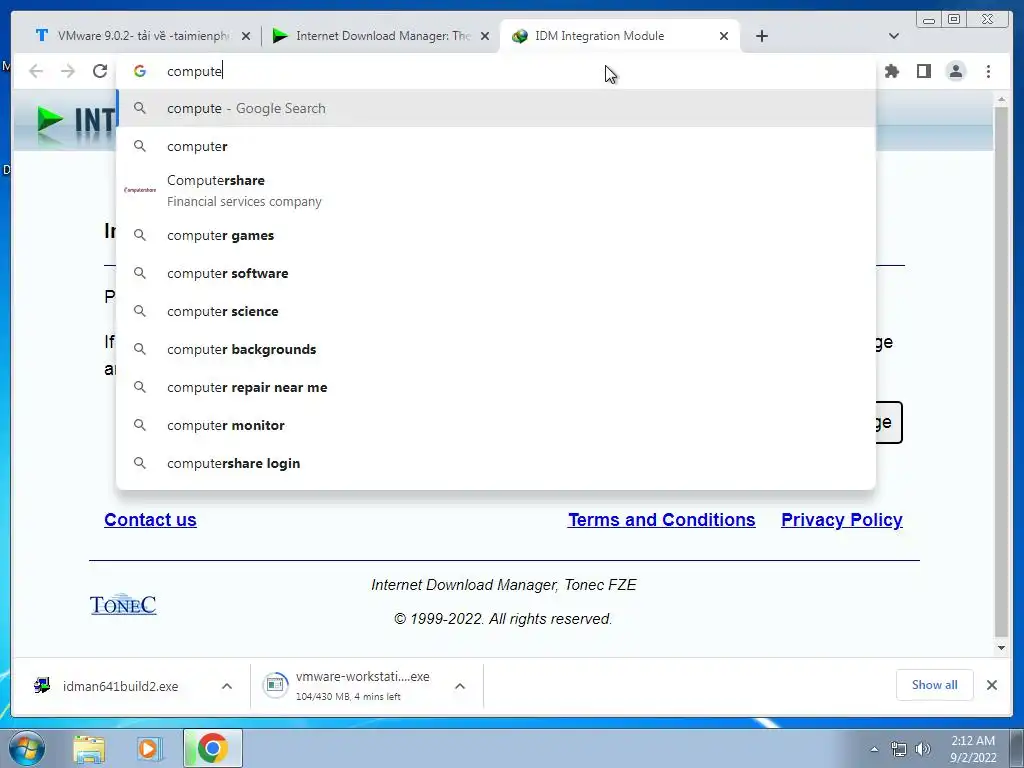Expand options for vmware-workstation download
The height and width of the screenshot is (768, 1024).
point(460,686)
